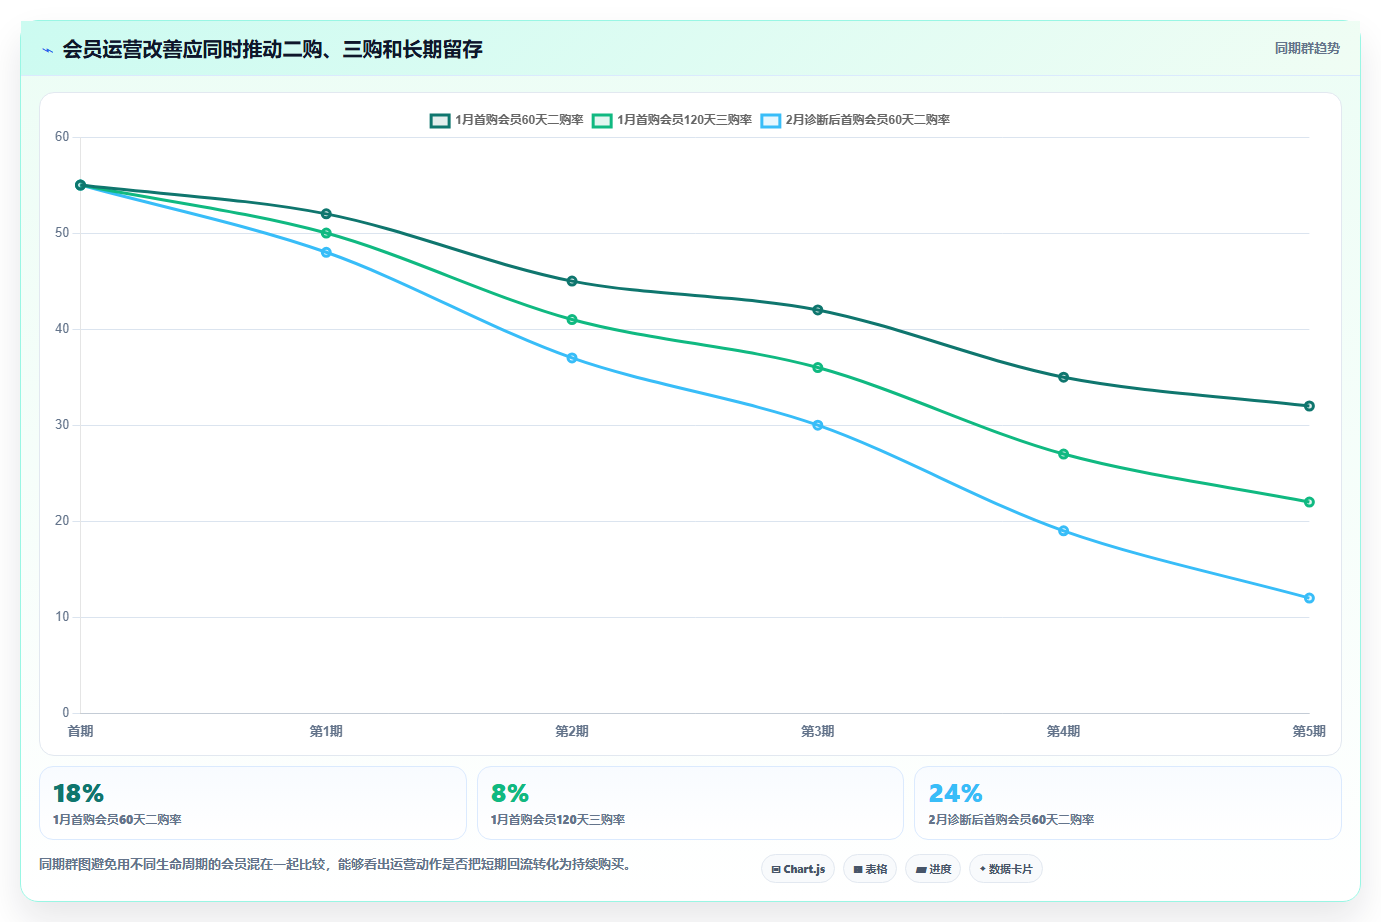Click the 同期群趋势 label in header

click(1307, 48)
